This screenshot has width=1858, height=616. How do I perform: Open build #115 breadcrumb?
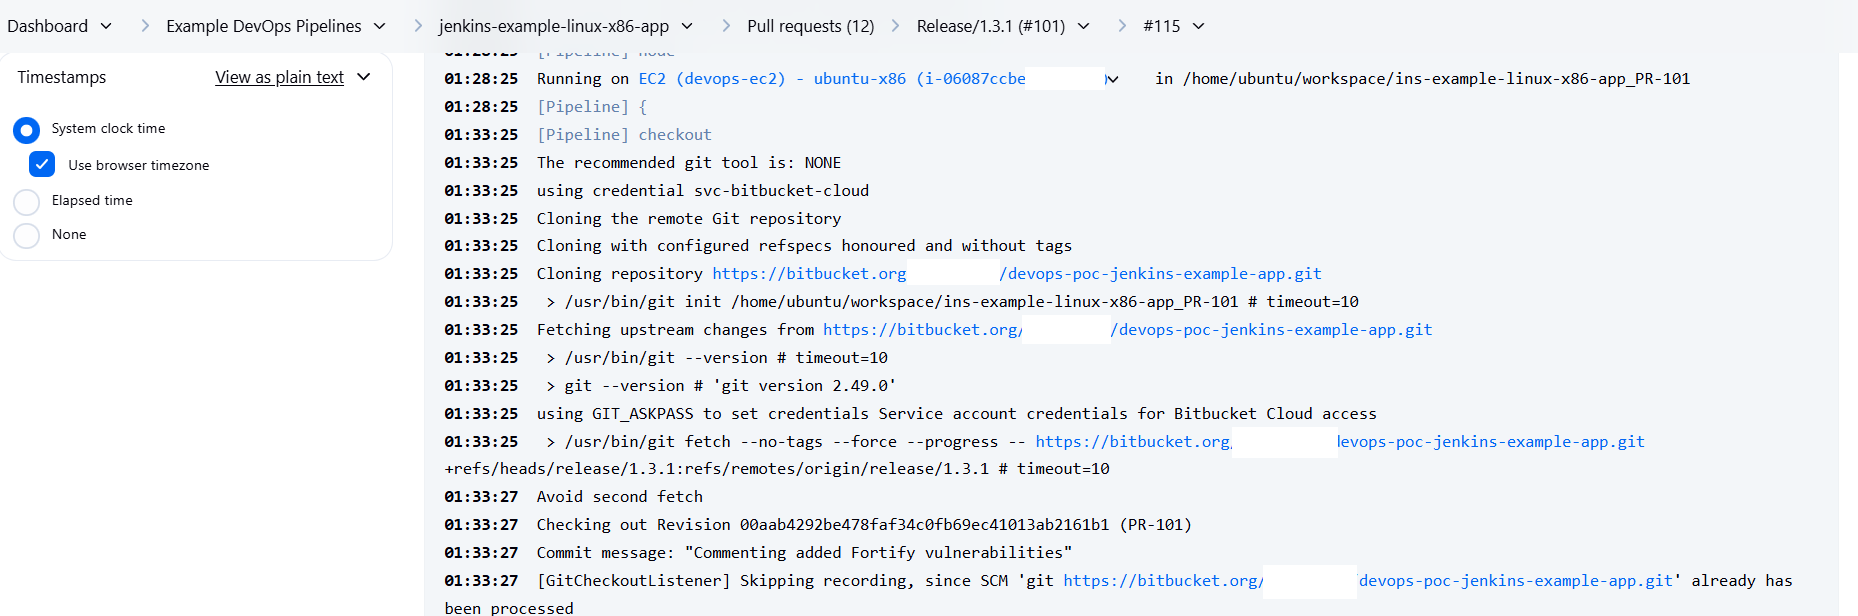point(1161,26)
